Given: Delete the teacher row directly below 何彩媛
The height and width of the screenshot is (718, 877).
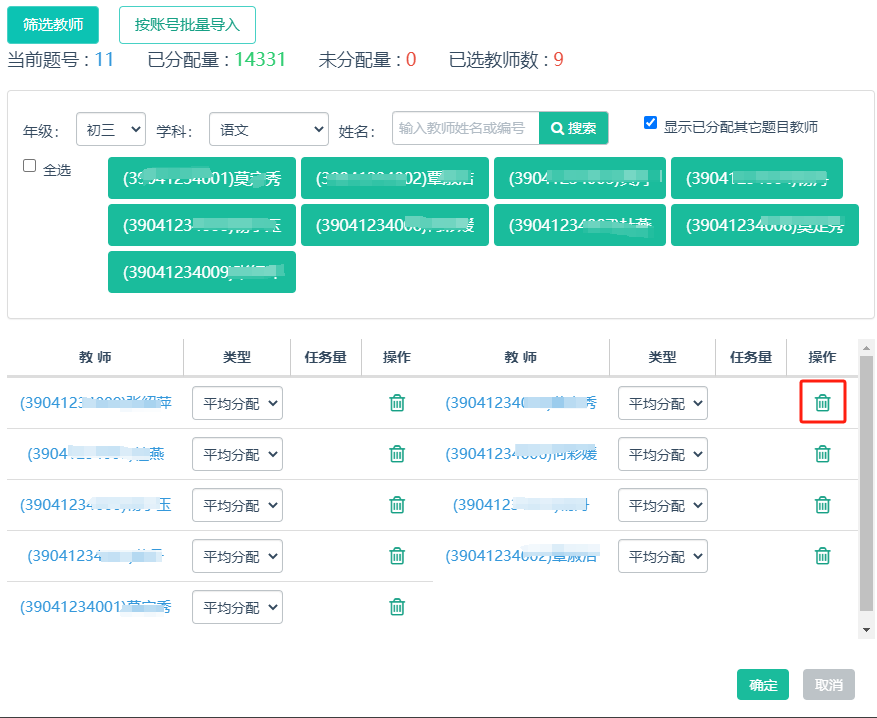Looking at the screenshot, I should point(822,504).
